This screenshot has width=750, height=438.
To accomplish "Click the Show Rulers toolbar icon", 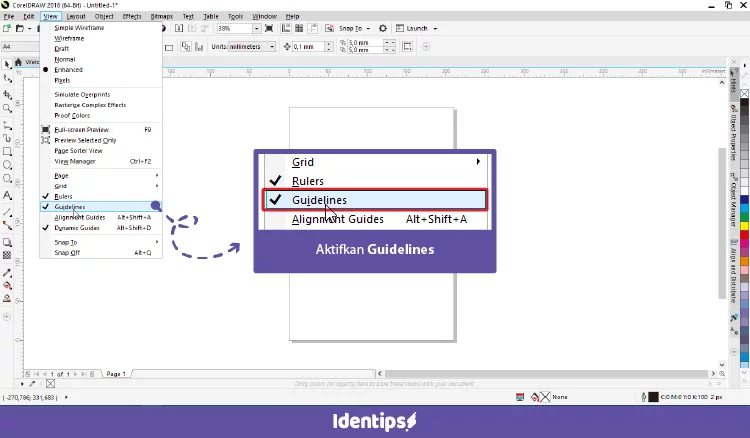I will [286, 29].
